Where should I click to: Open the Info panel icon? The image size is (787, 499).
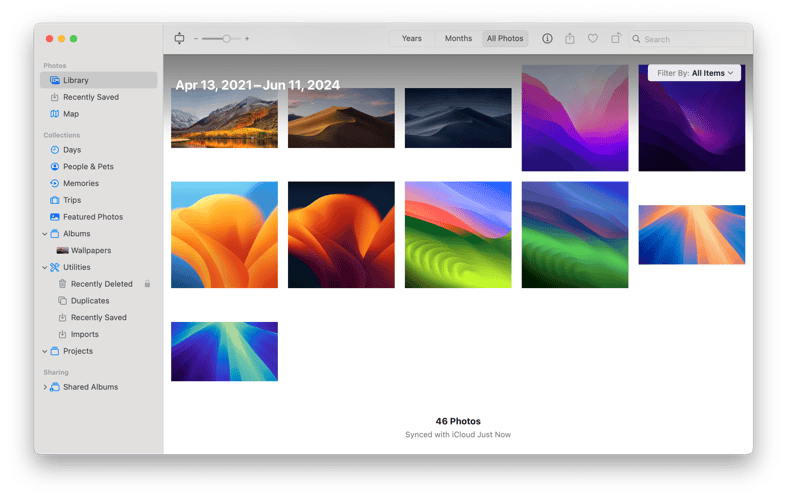547,39
